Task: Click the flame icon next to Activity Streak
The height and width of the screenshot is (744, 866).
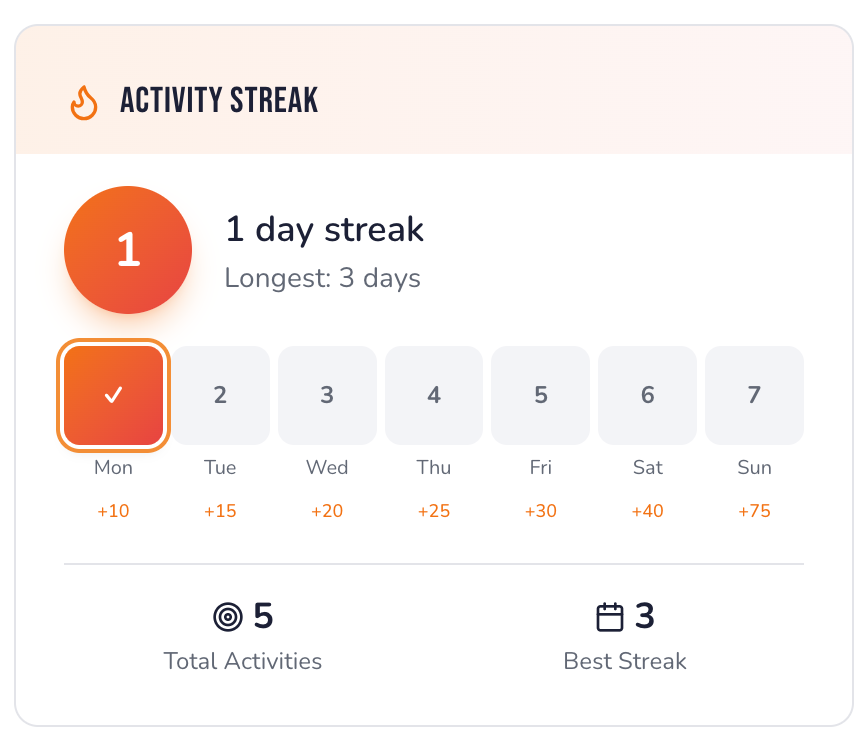Action: pos(84,101)
